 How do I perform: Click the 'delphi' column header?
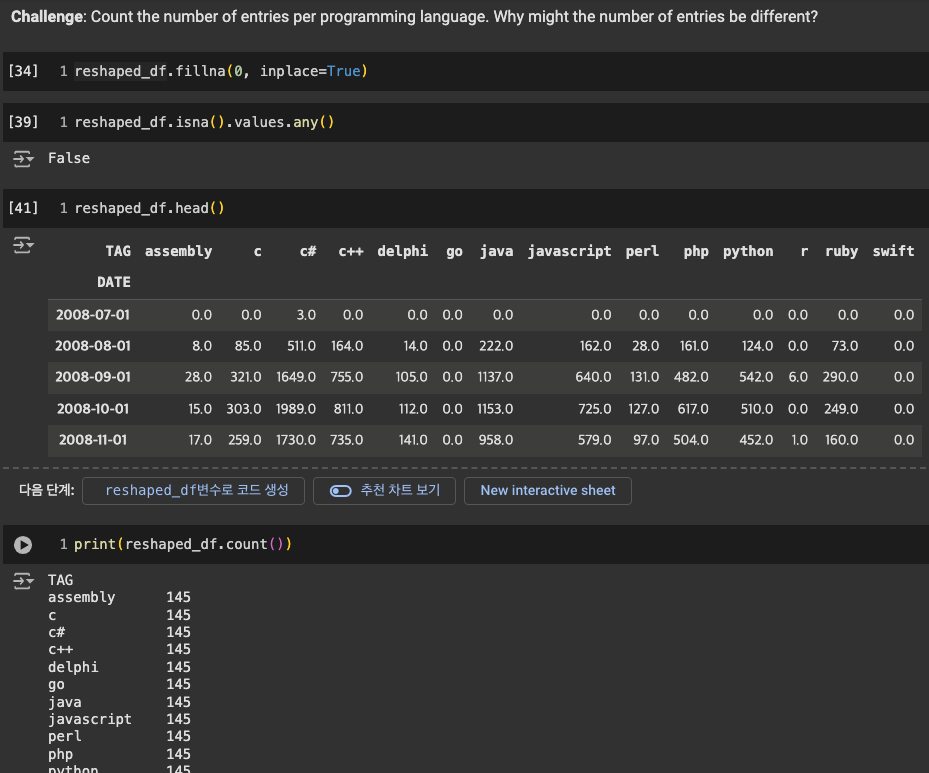[402, 251]
